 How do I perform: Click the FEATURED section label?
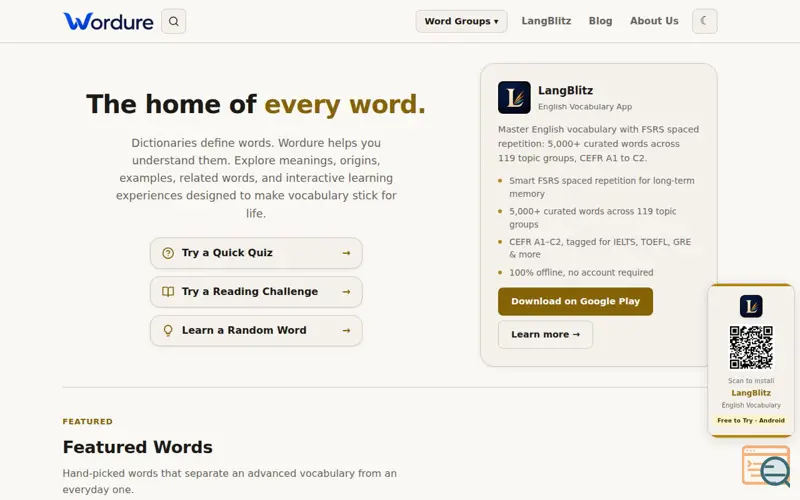(88, 421)
